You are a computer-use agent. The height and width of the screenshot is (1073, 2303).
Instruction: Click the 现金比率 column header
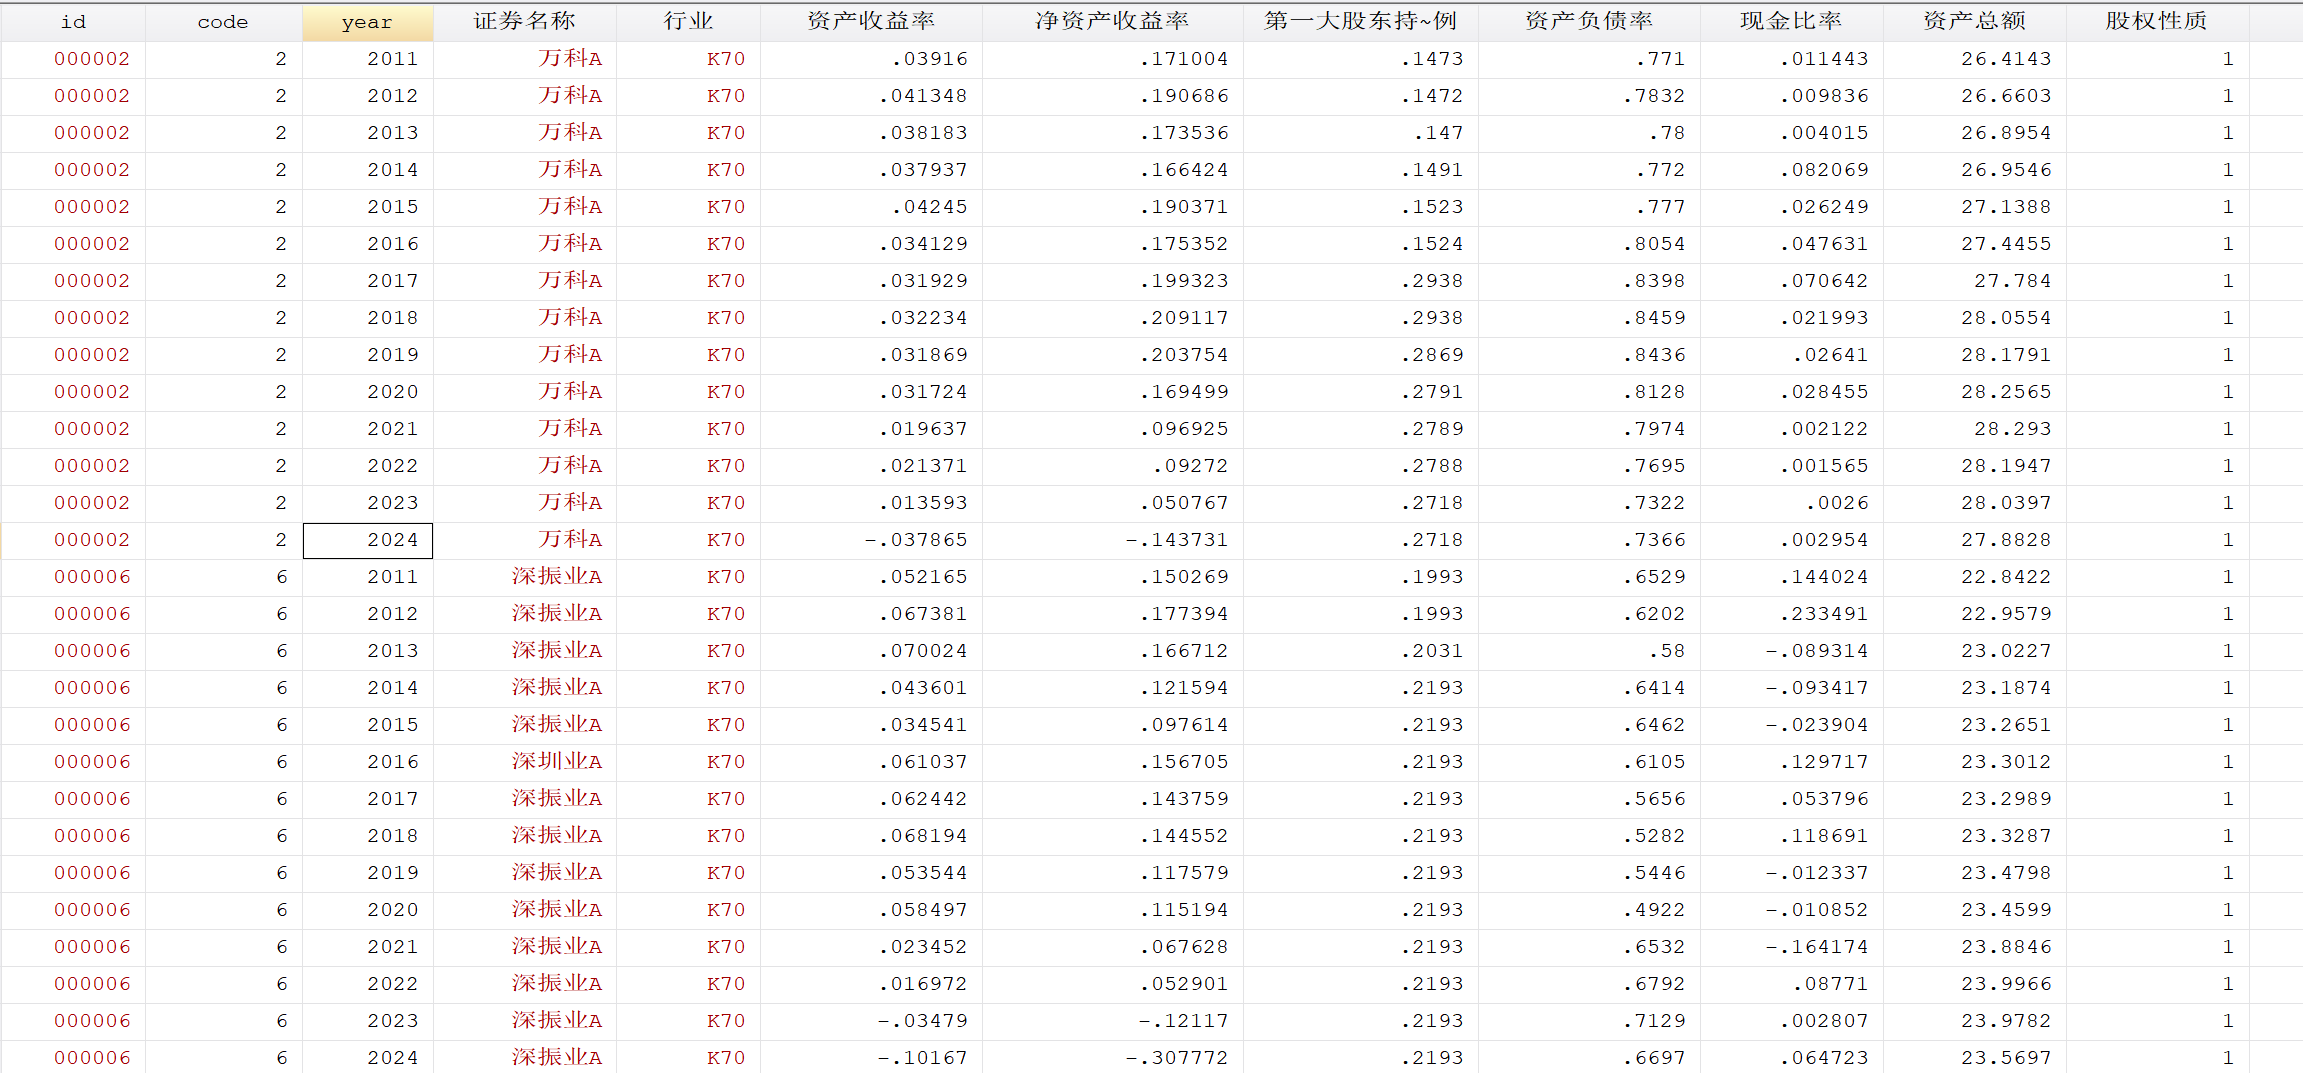(1791, 22)
